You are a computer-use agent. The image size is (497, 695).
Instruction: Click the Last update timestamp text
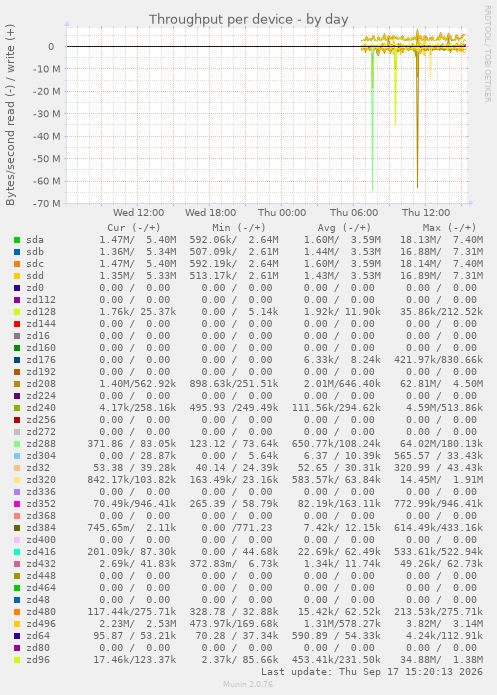[x=372, y=672]
